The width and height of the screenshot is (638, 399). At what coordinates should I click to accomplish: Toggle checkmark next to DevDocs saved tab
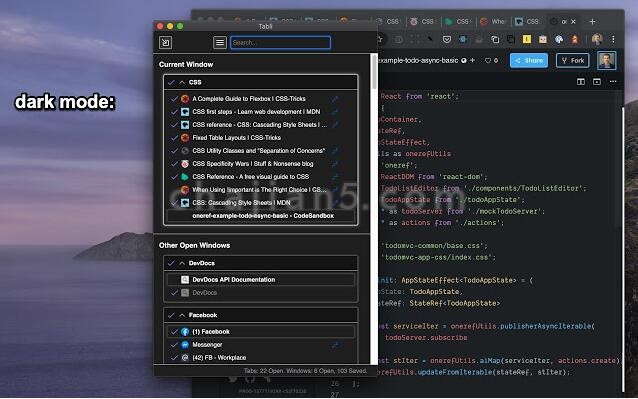pyautogui.click(x=174, y=293)
